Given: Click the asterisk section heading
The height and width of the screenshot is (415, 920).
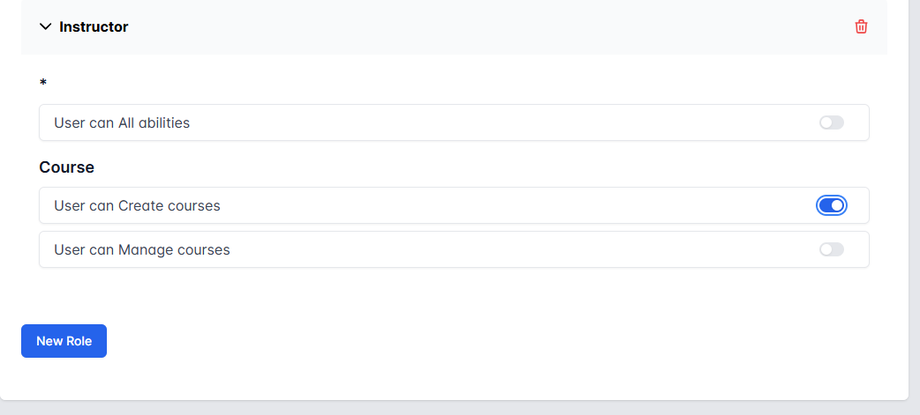Looking at the screenshot, I should point(43,83).
